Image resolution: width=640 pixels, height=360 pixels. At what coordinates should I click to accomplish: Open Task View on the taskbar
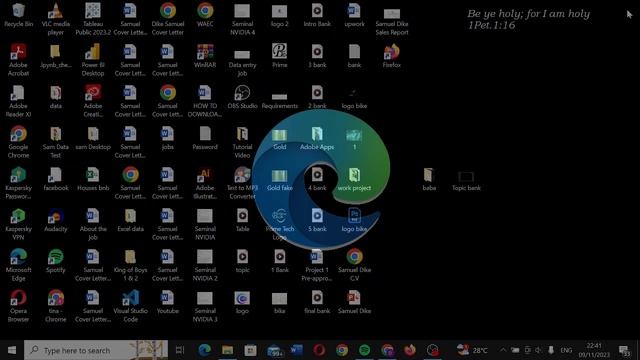[180, 350]
